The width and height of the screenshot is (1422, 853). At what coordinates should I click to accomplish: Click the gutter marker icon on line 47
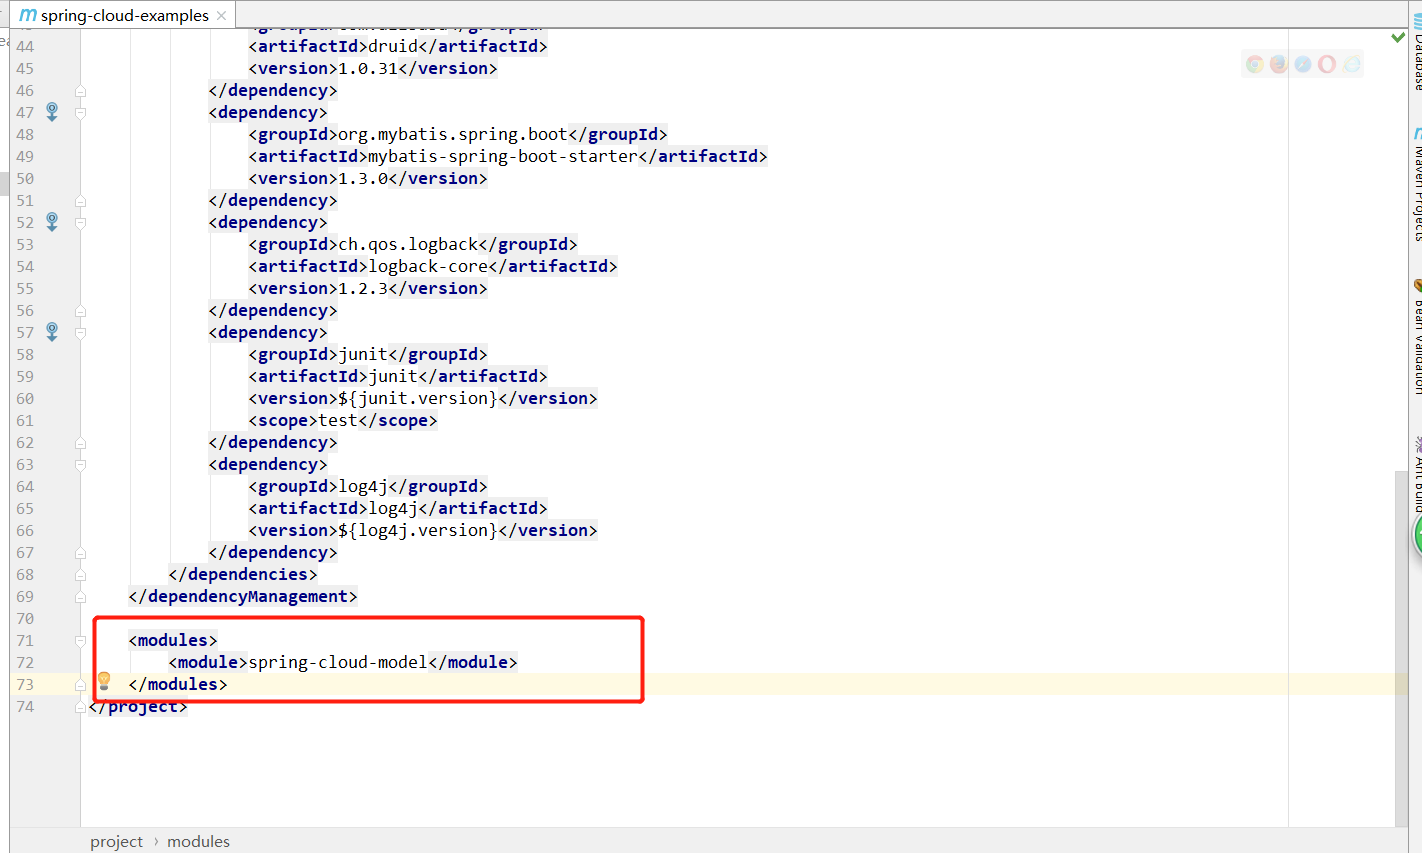pos(52,112)
